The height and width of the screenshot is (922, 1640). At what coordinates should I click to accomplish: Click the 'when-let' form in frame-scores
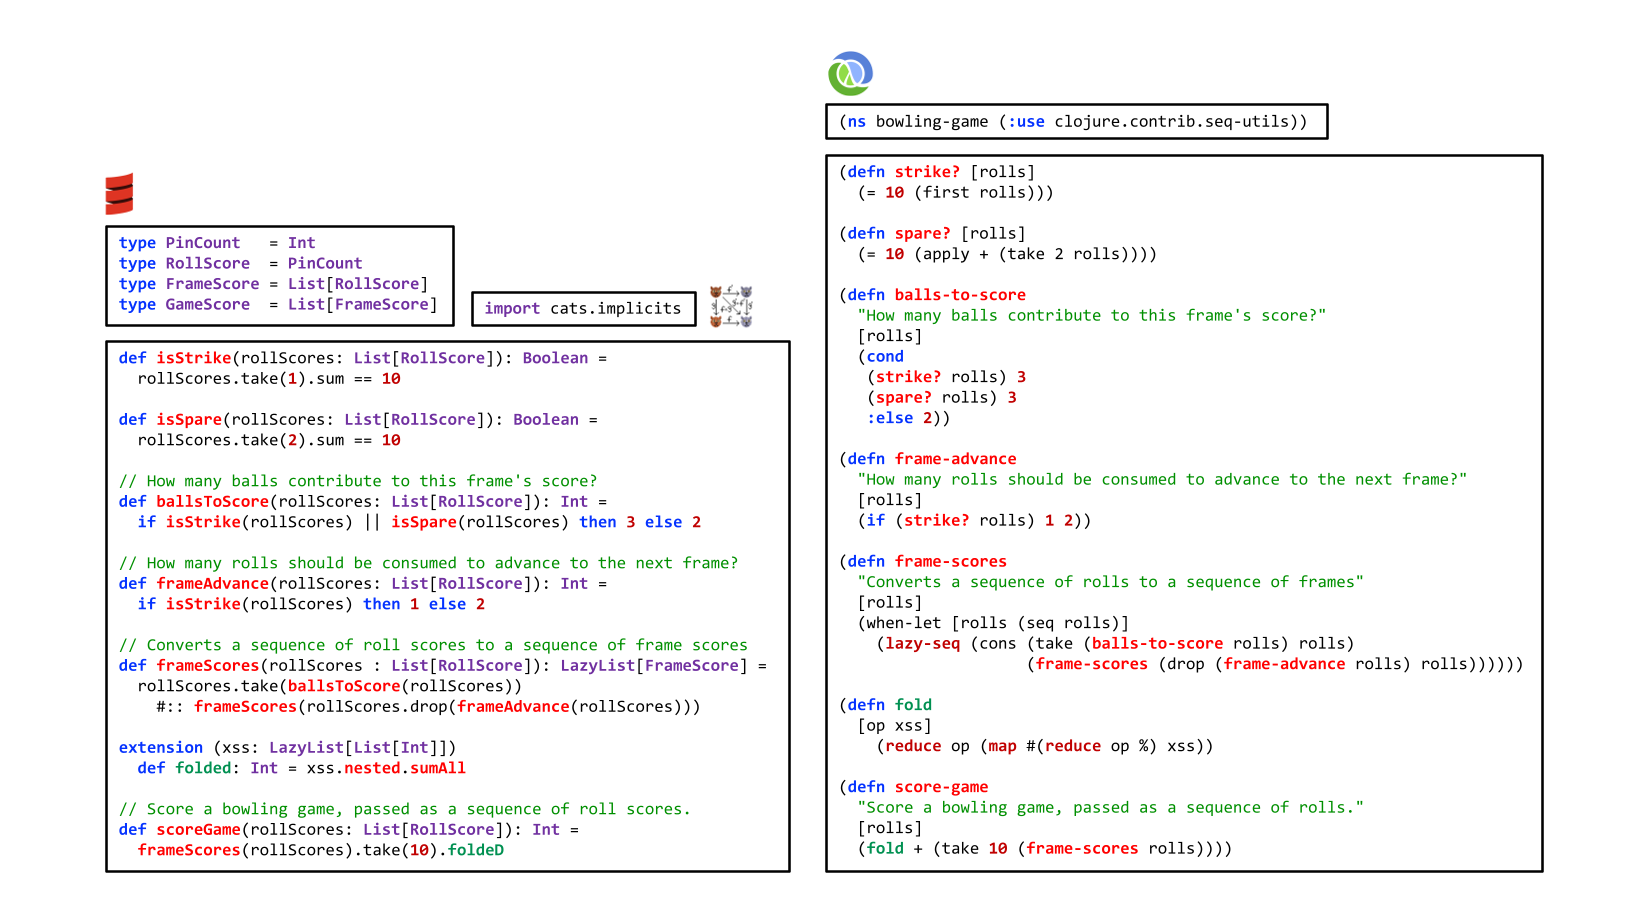coord(904,623)
